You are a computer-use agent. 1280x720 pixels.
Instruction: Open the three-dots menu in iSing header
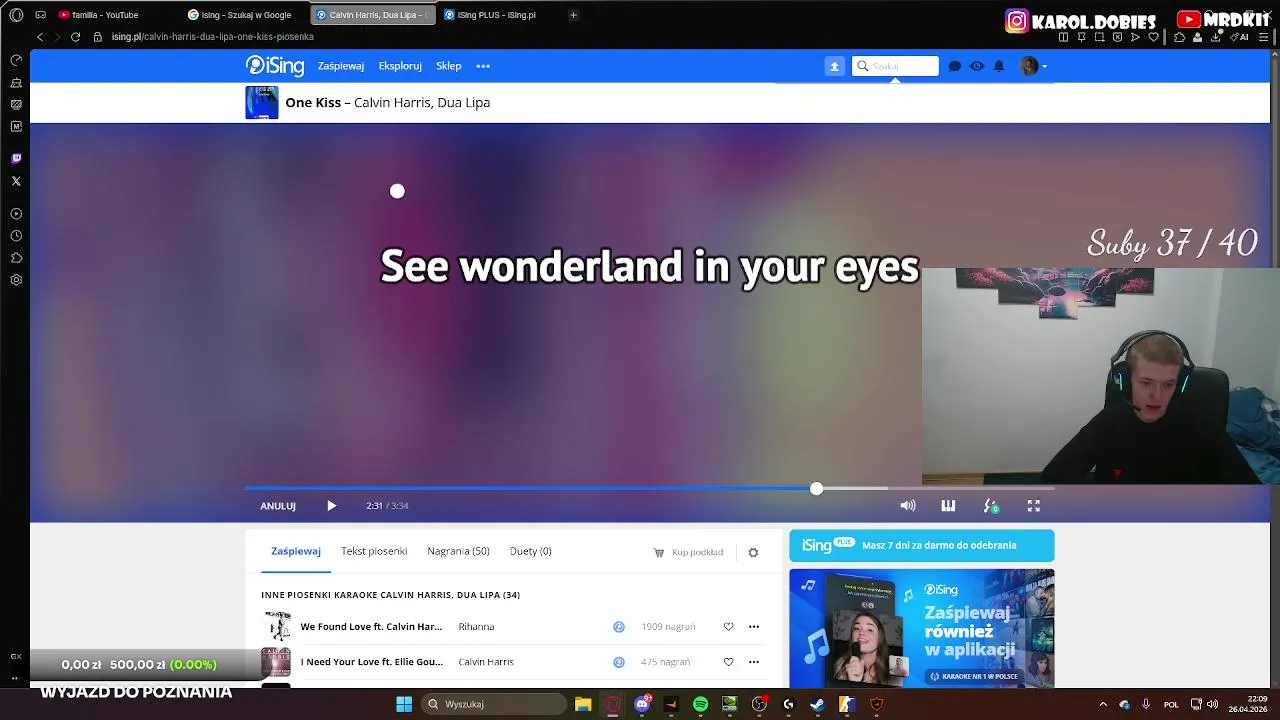[x=483, y=66]
